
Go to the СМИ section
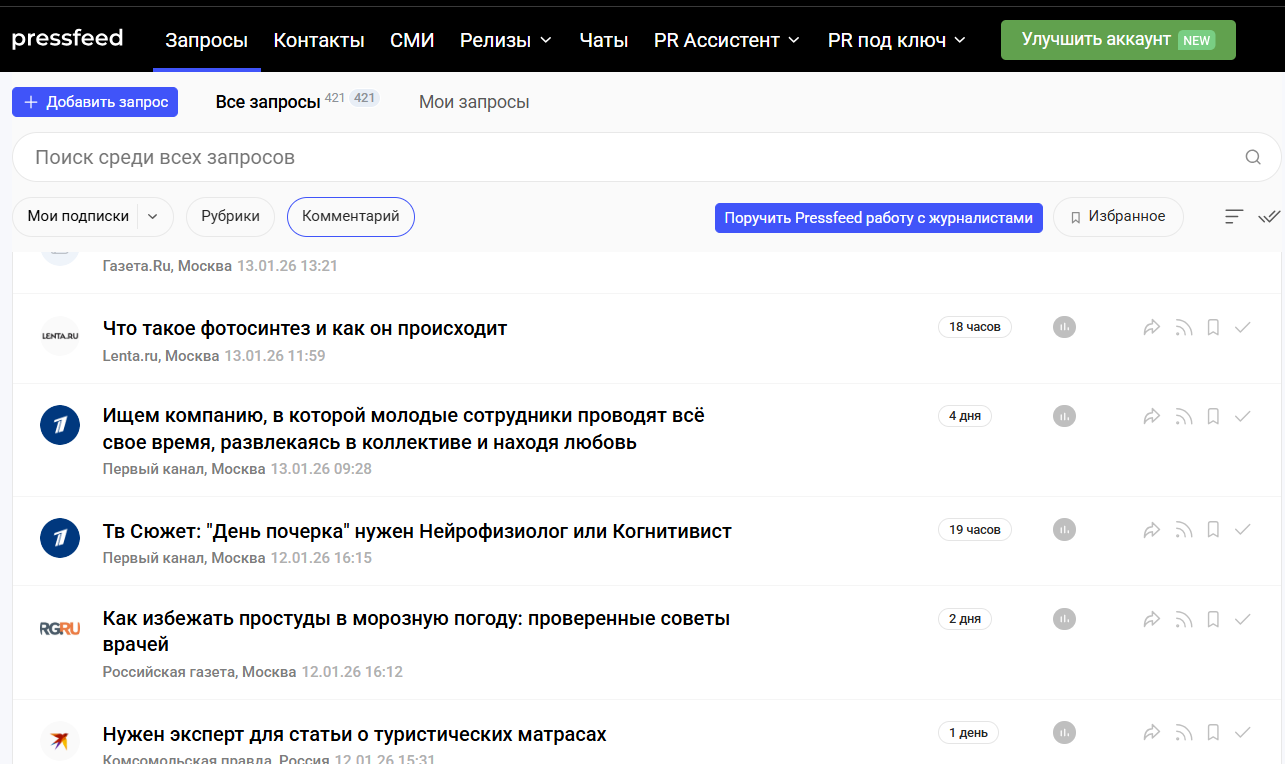[412, 40]
